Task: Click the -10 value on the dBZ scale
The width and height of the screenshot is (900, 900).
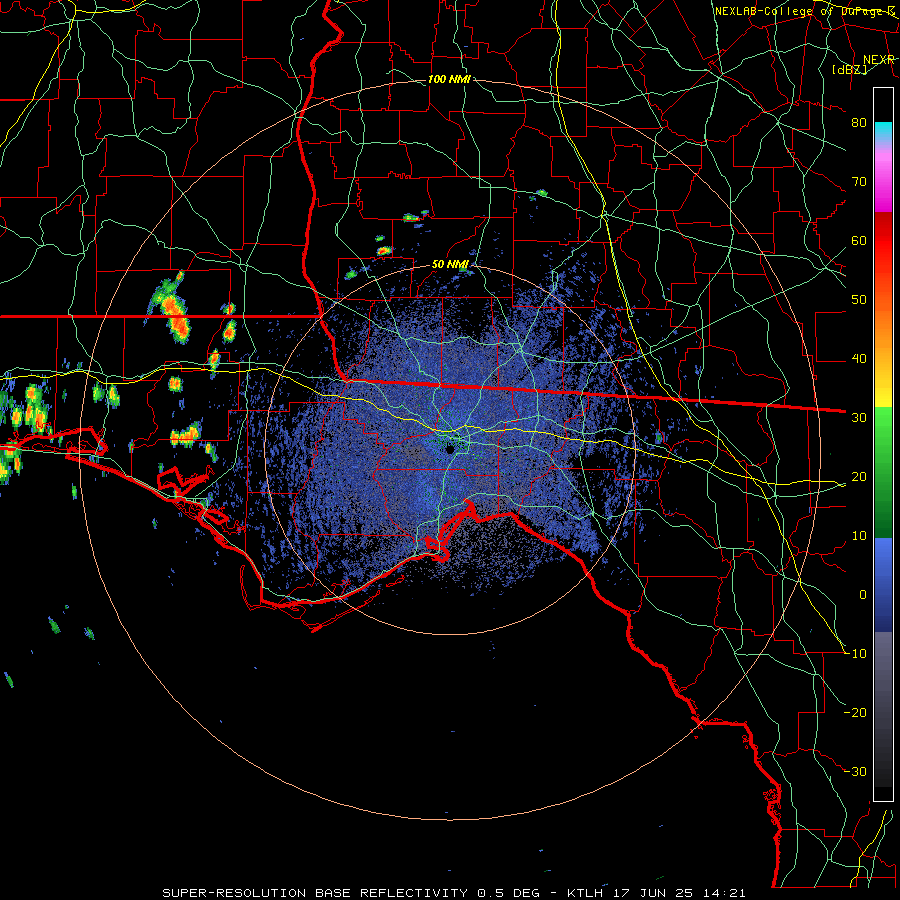Action: [856, 654]
